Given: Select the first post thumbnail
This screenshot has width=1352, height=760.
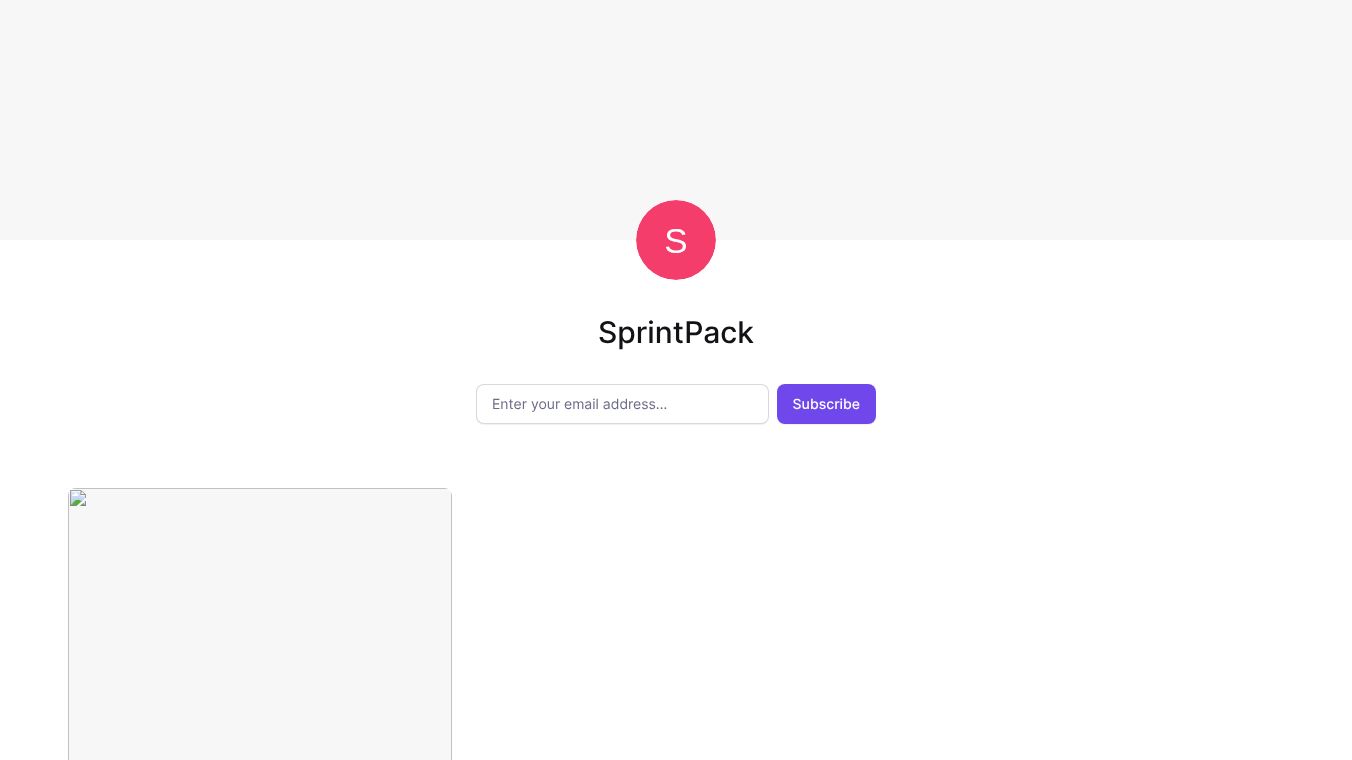Looking at the screenshot, I should (x=260, y=624).
